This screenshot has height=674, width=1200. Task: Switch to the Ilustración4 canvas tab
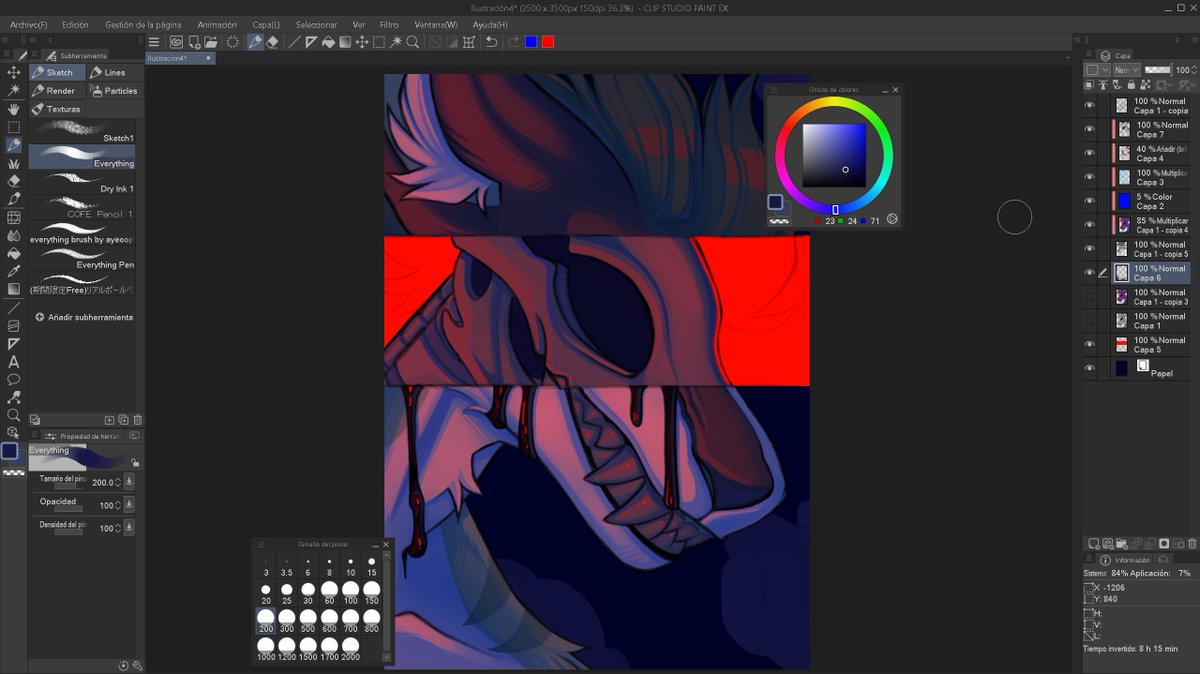181,58
